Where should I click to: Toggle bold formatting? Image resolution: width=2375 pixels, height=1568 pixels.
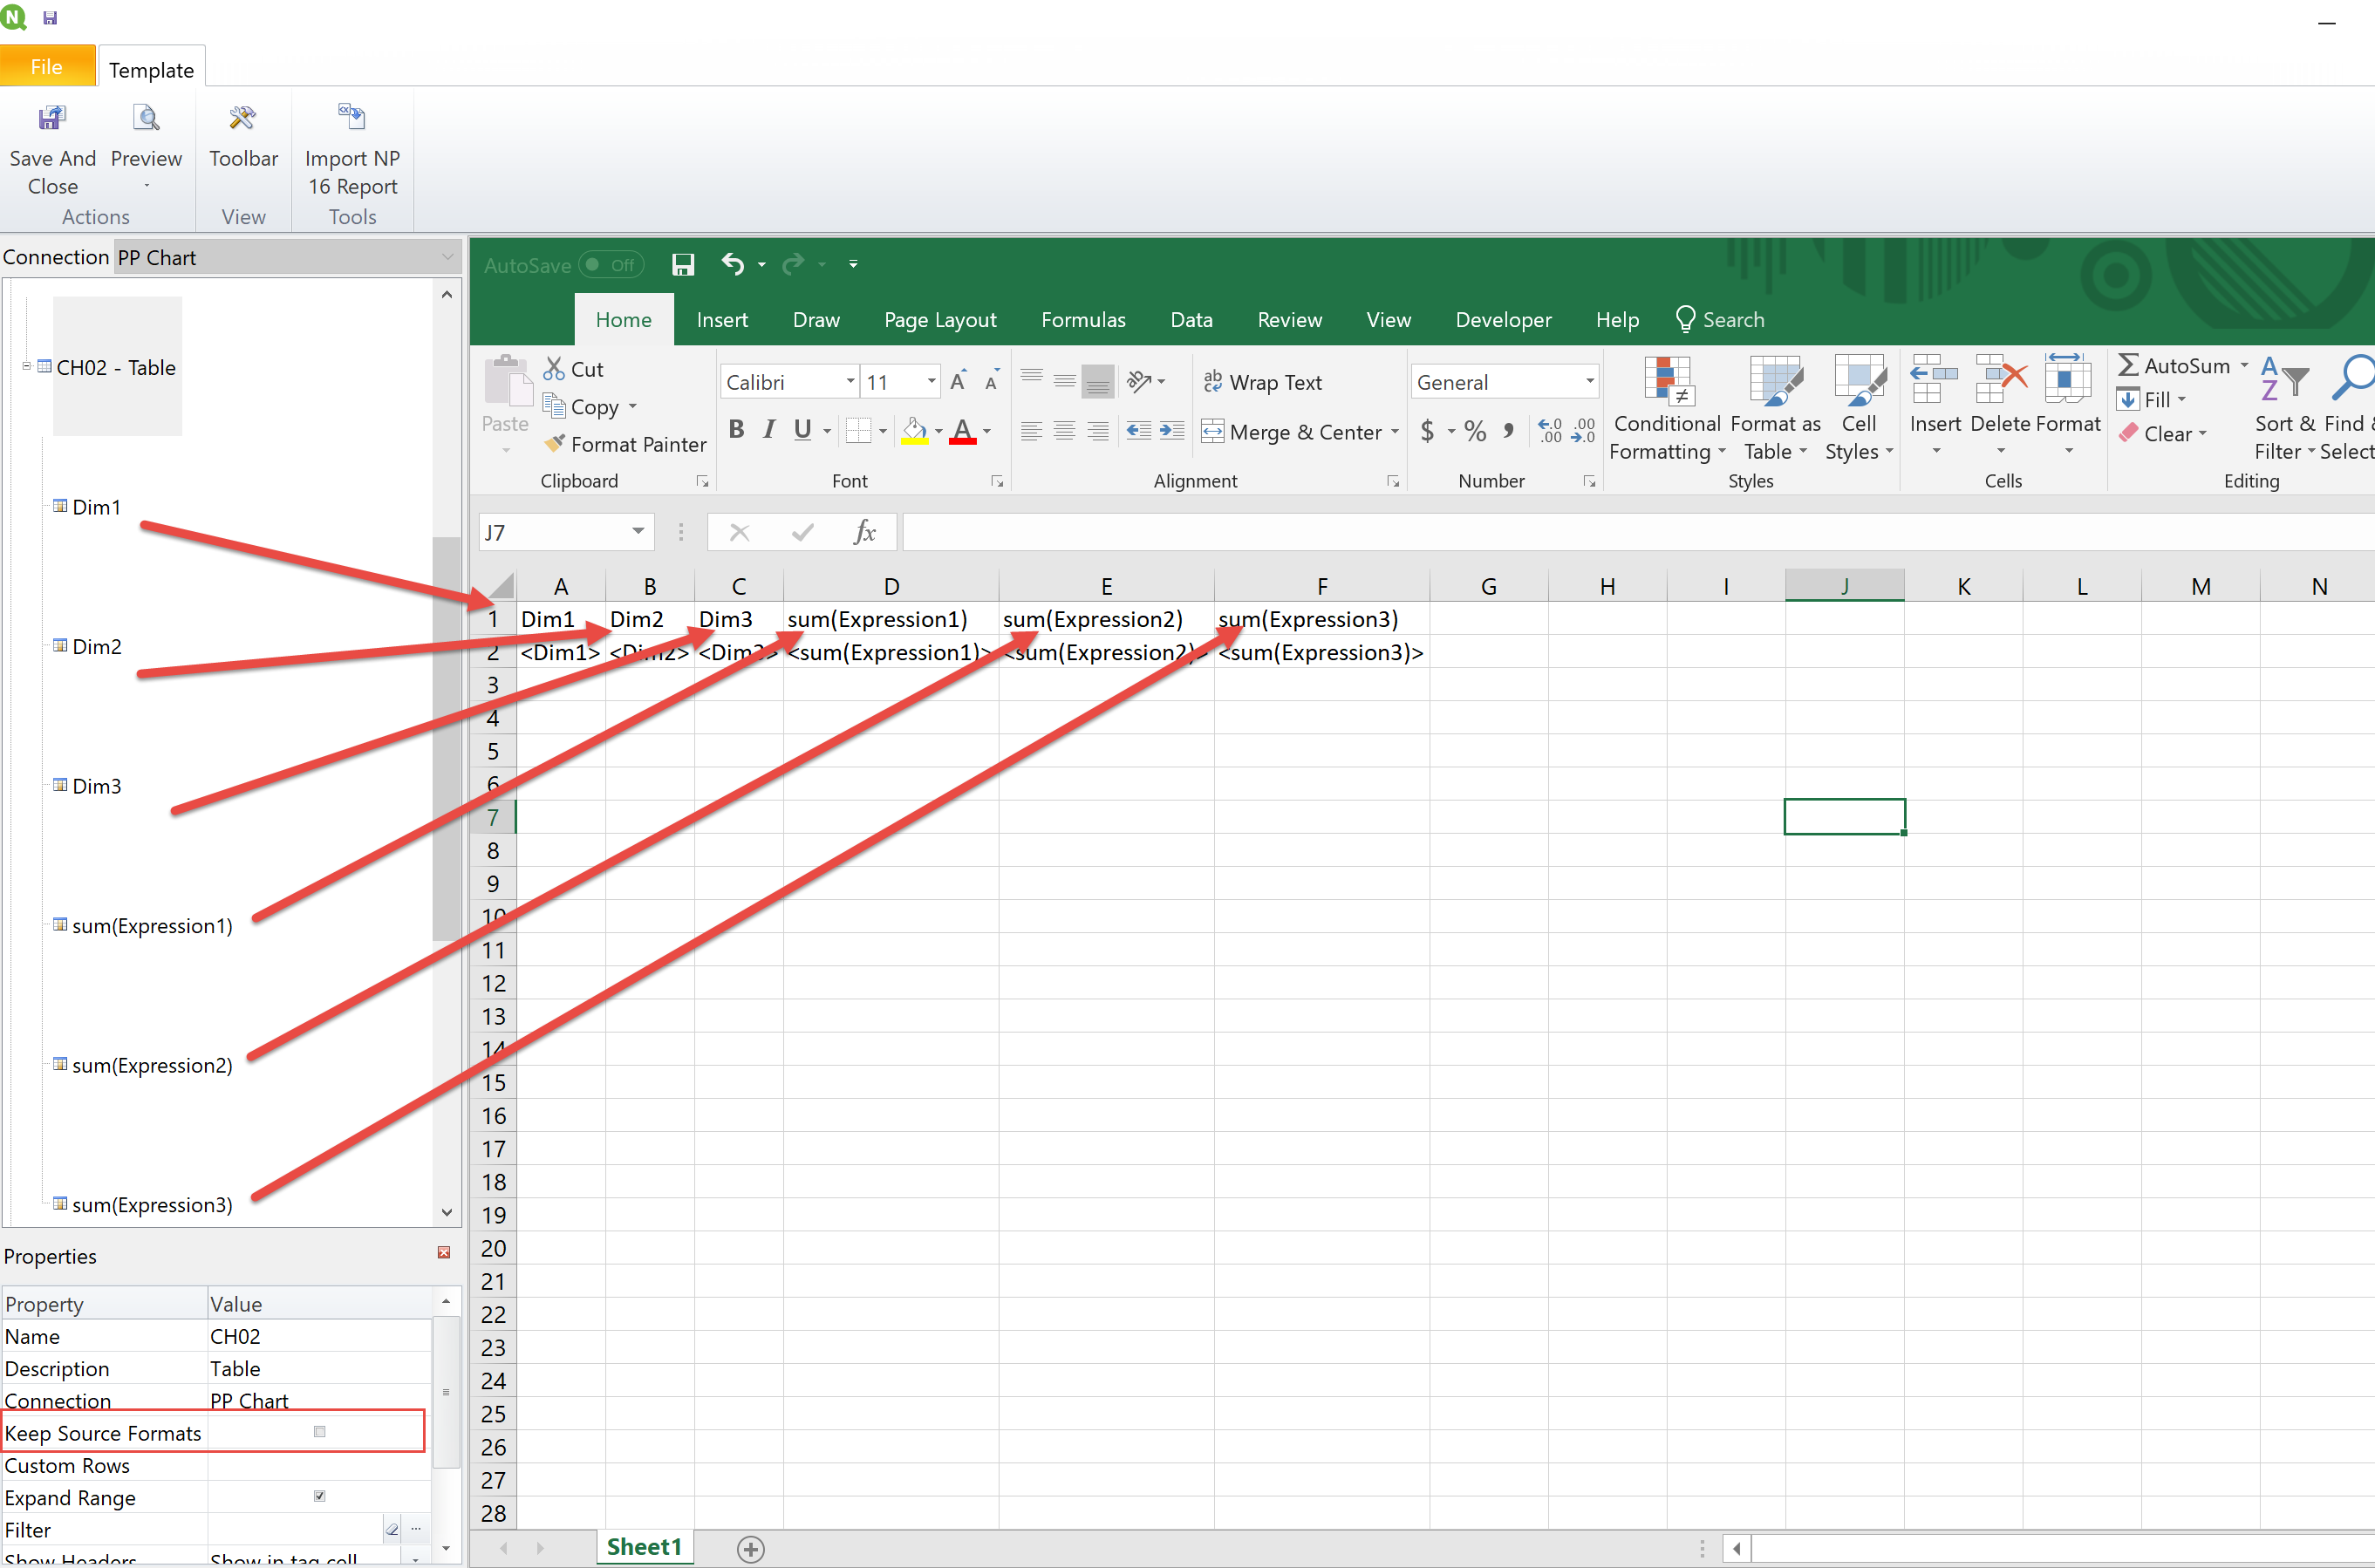click(x=736, y=430)
